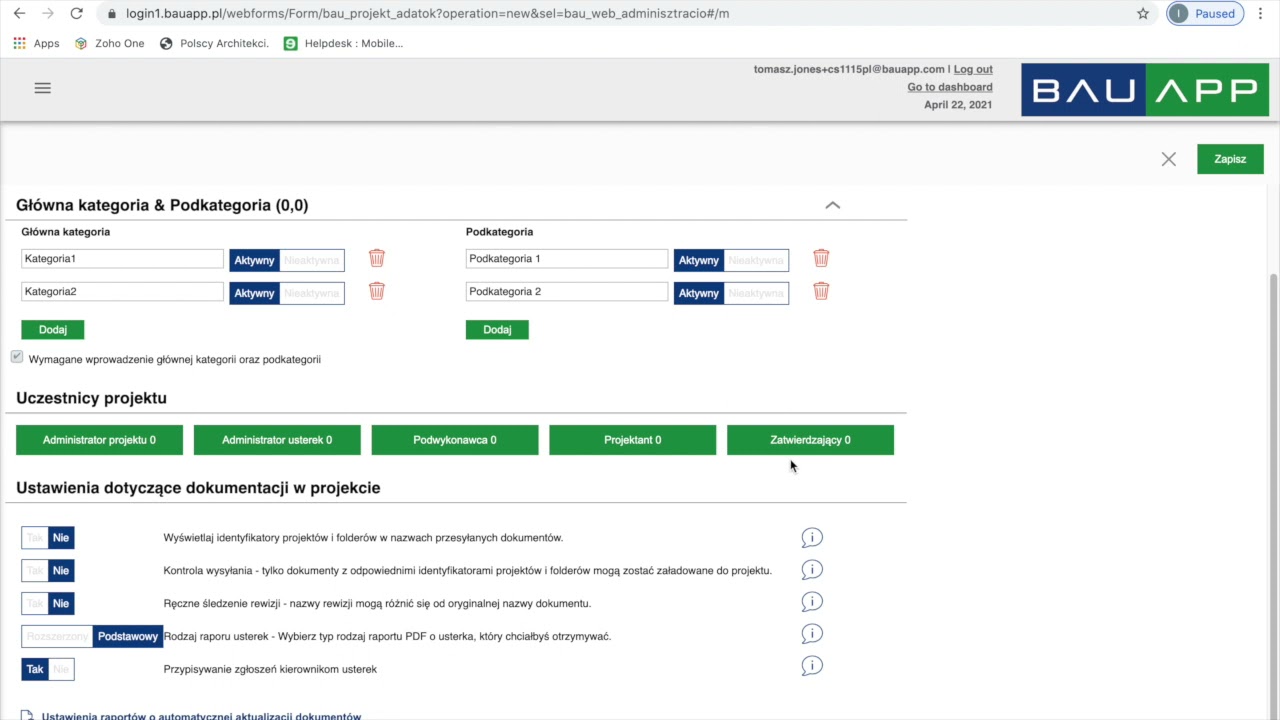Image resolution: width=1280 pixels, height=720 pixels.
Task: Open the Polscy Architekci bookmark
Action: (x=214, y=43)
